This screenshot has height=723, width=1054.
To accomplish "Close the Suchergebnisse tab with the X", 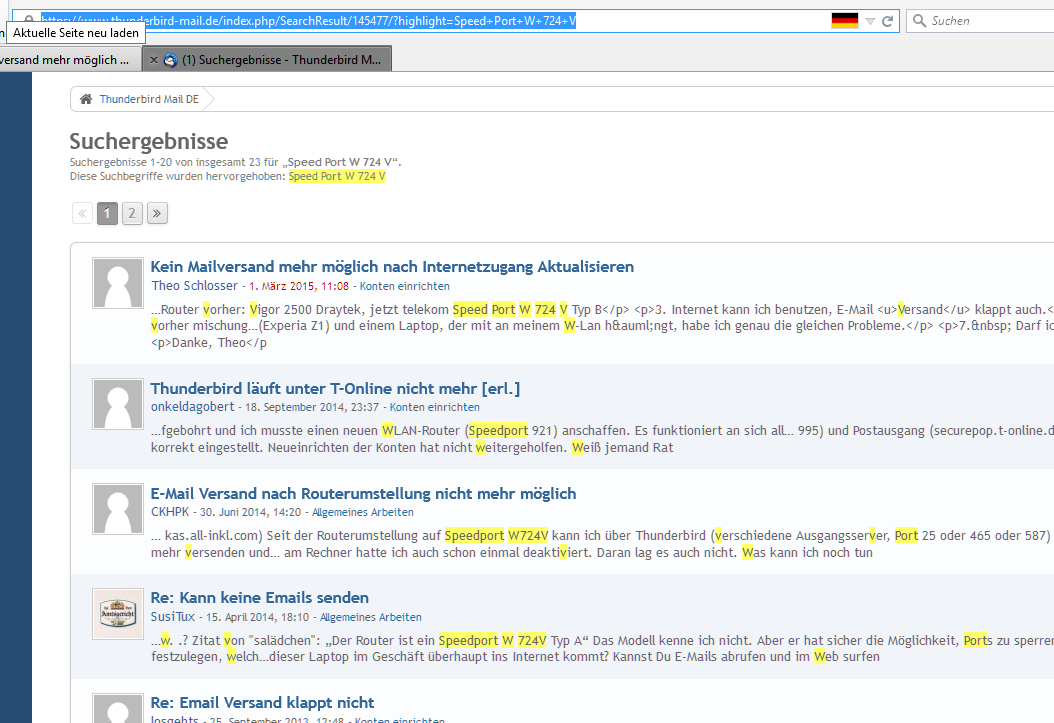I will click(x=153, y=60).
